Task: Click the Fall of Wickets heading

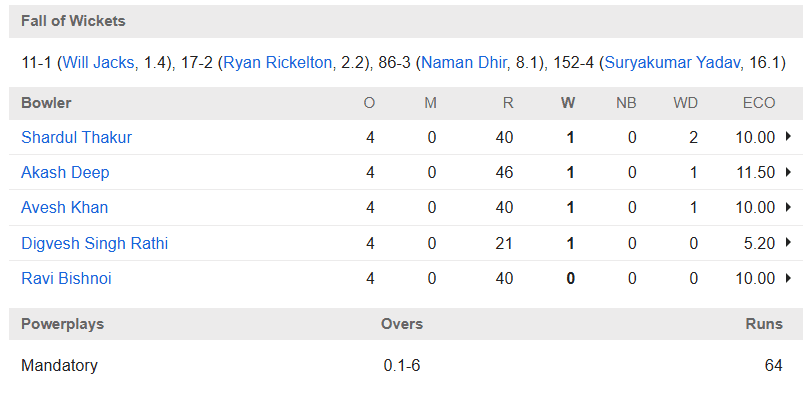Action: click(x=74, y=21)
